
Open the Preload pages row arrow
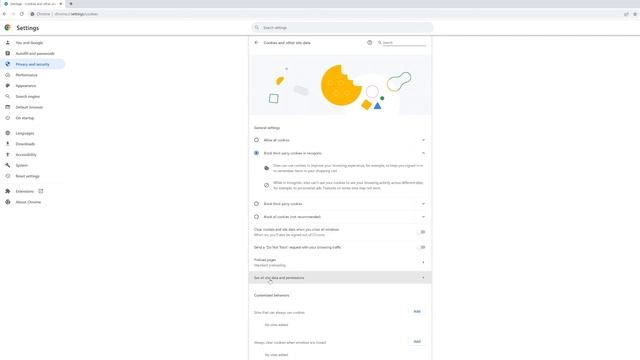423,262
